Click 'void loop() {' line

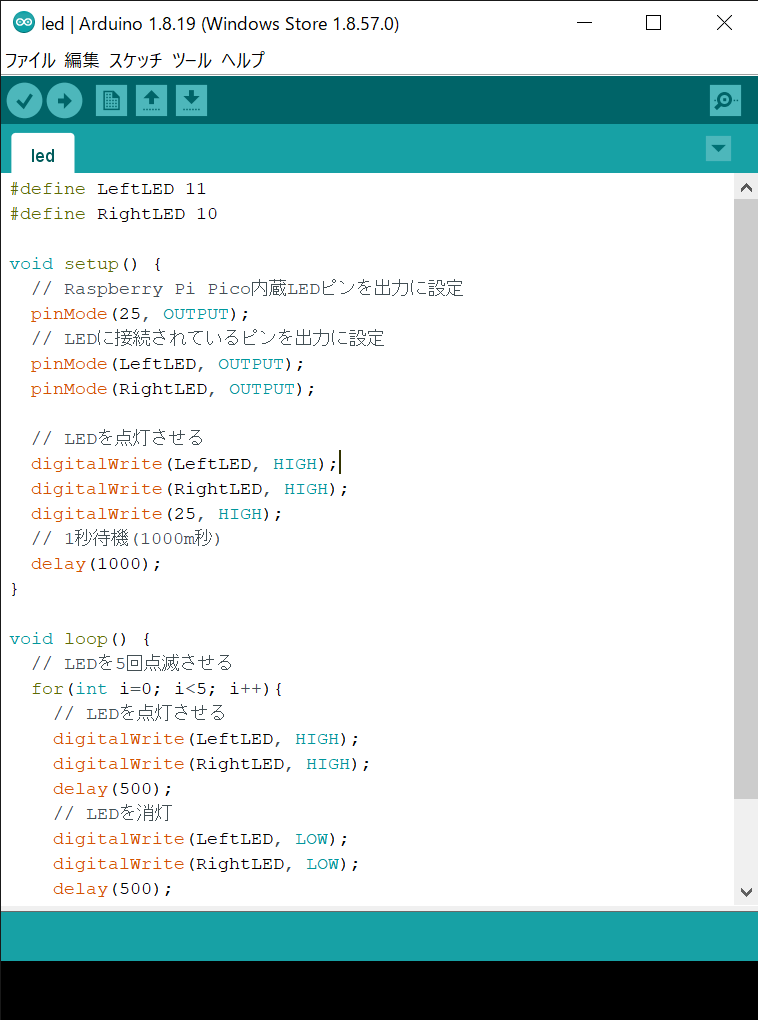(x=80, y=639)
